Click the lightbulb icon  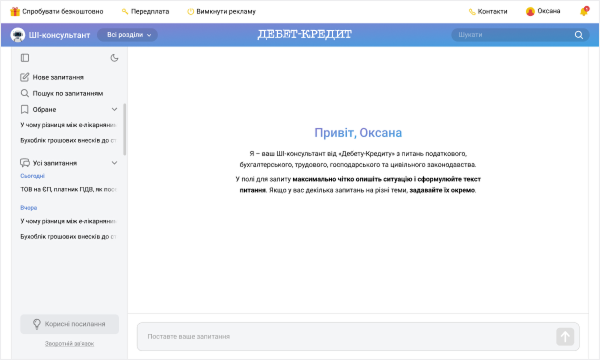37,324
